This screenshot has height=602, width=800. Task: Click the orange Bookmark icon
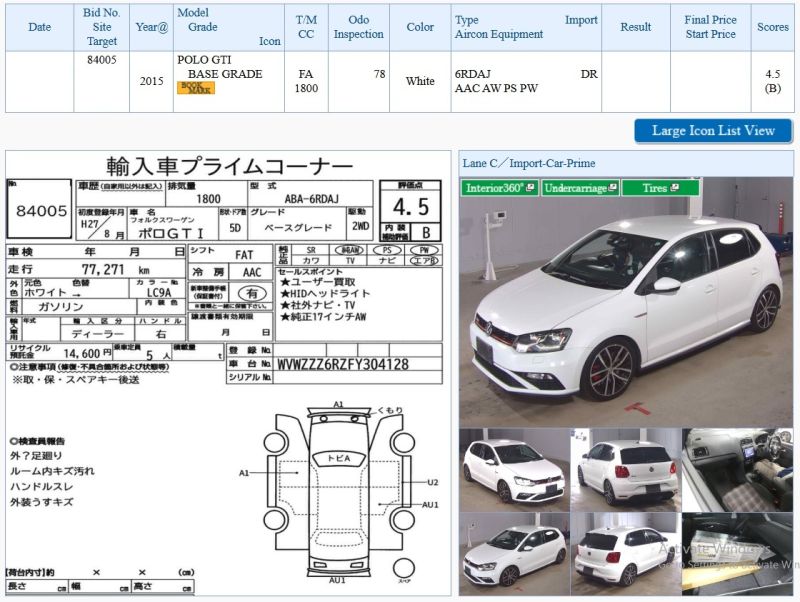coord(195,88)
